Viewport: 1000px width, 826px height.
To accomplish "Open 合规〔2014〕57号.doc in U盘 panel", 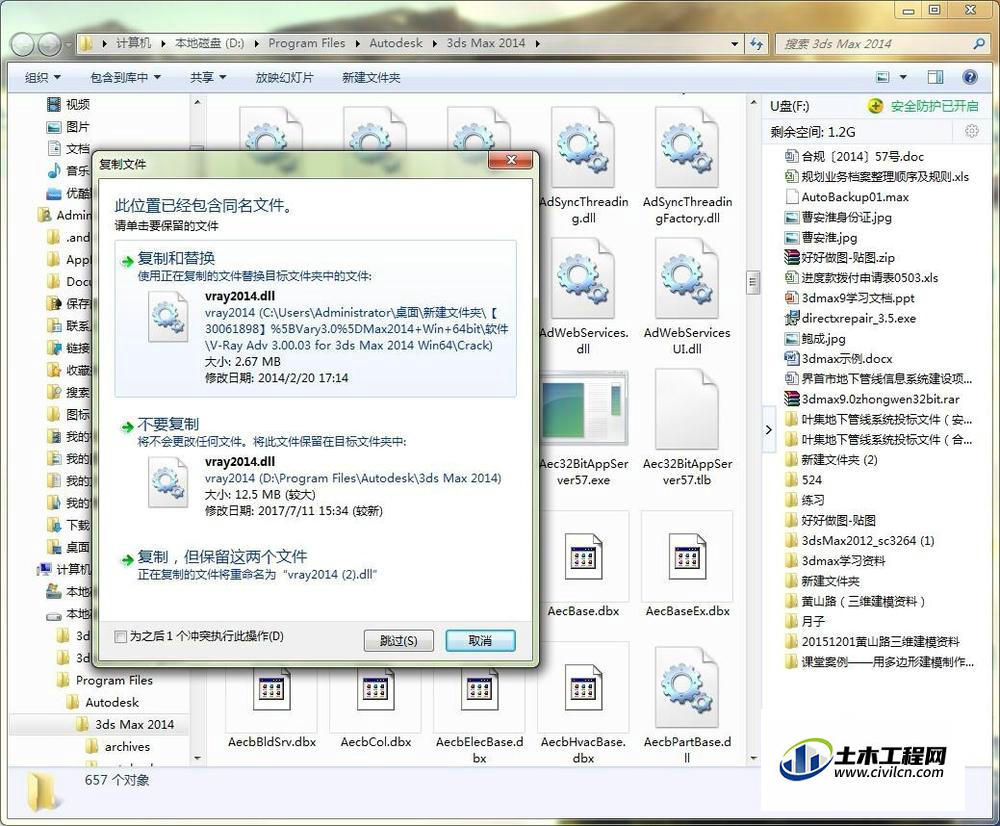I will (855, 156).
